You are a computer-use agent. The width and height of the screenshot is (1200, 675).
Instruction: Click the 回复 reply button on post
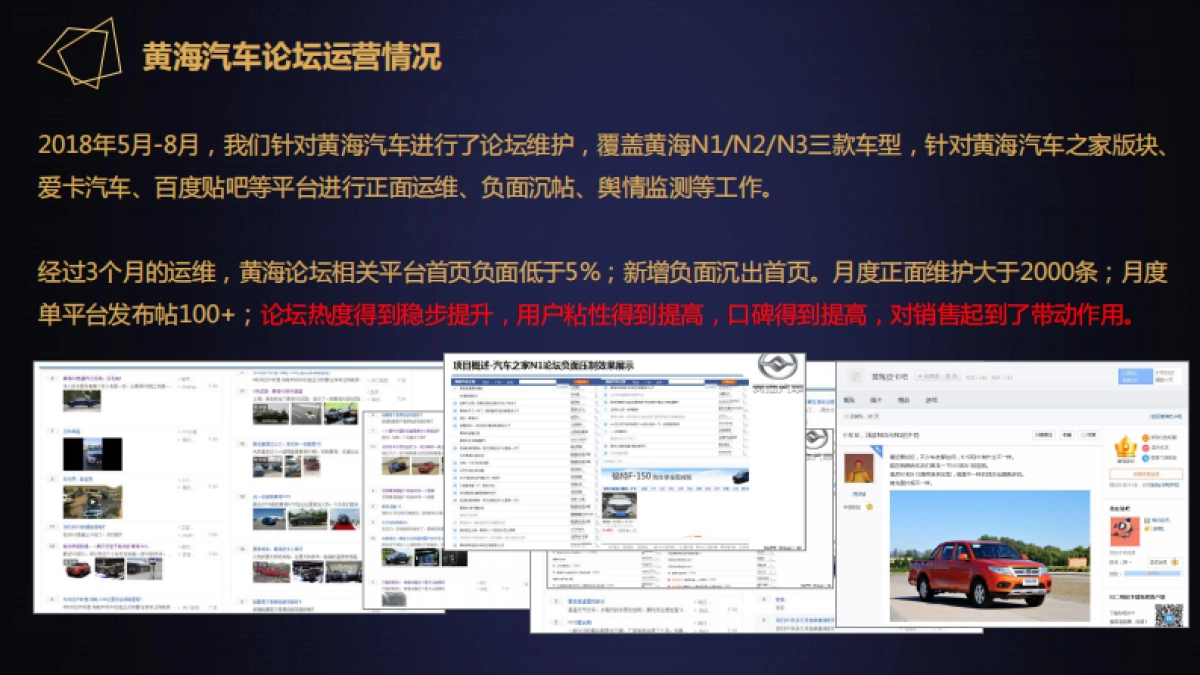[x=1090, y=435]
